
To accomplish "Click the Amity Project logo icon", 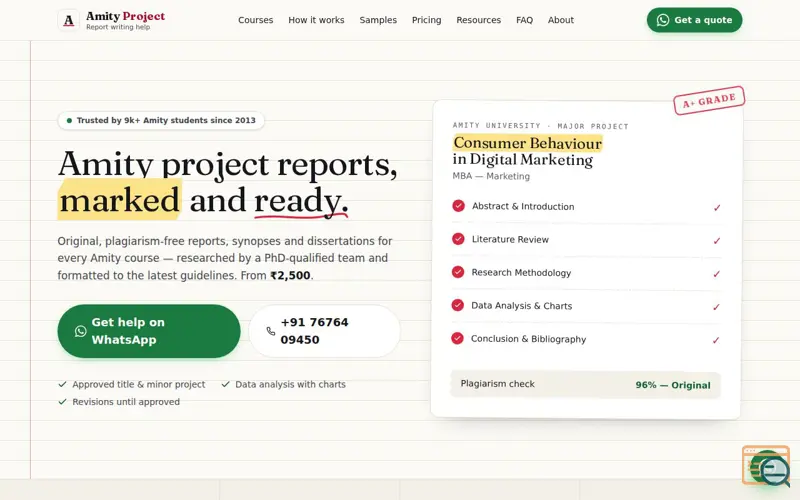I will pyautogui.click(x=68, y=20).
